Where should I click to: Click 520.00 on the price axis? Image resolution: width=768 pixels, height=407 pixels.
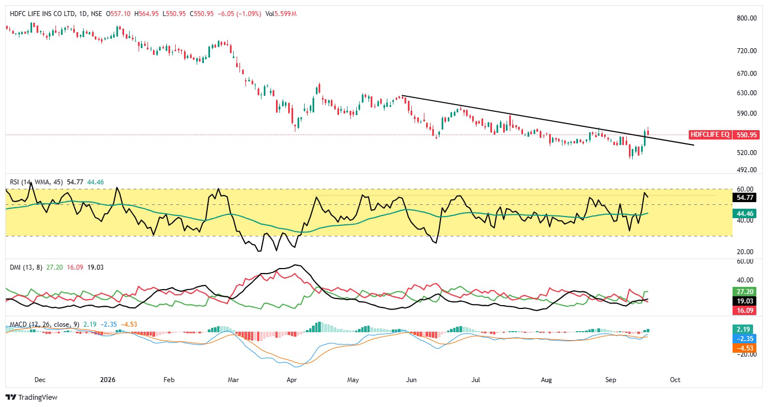(x=747, y=152)
